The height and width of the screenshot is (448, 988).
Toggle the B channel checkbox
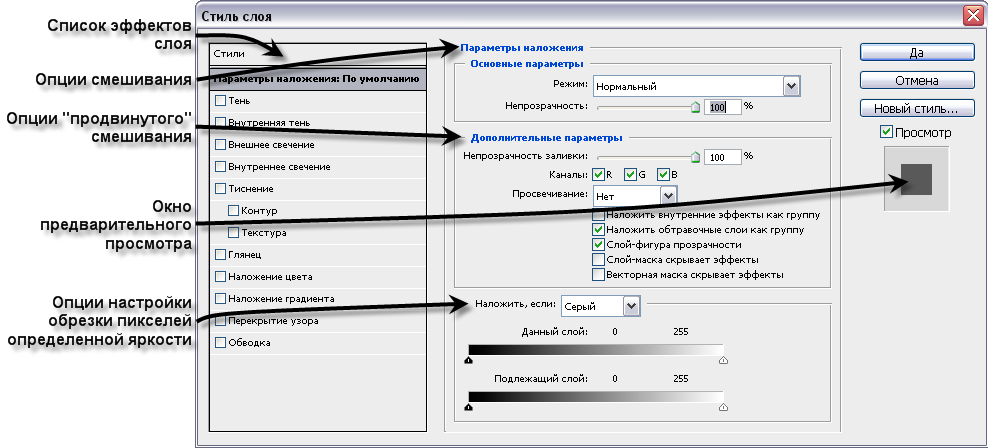(663, 175)
